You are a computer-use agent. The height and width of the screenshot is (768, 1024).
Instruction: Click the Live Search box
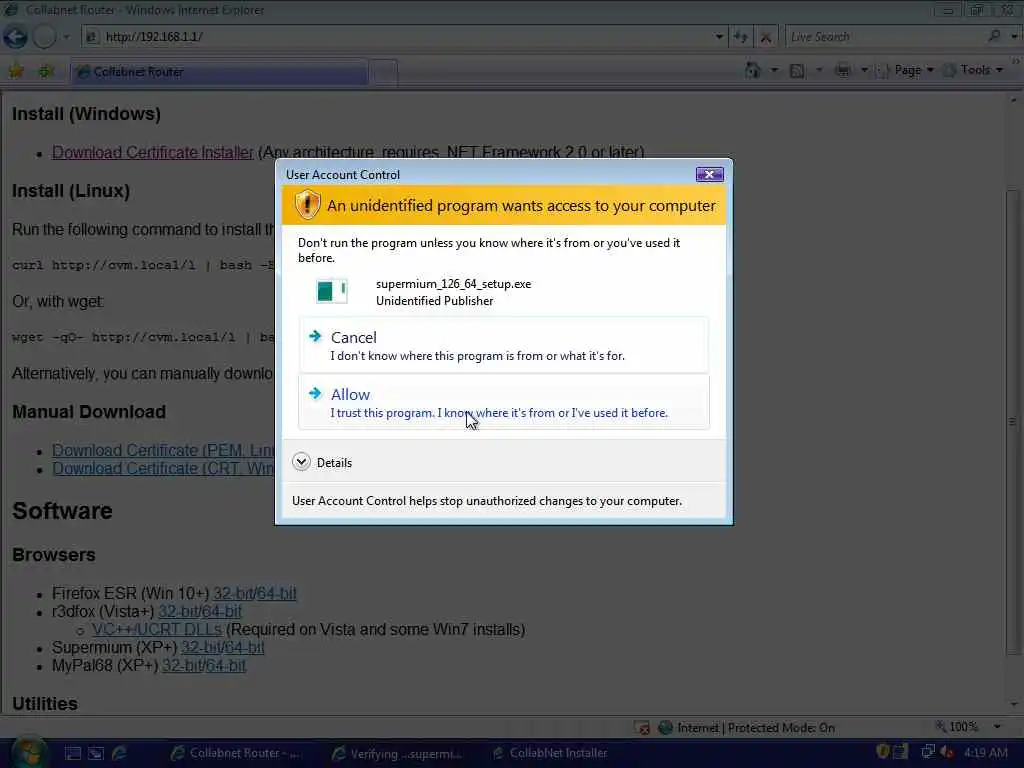point(886,37)
